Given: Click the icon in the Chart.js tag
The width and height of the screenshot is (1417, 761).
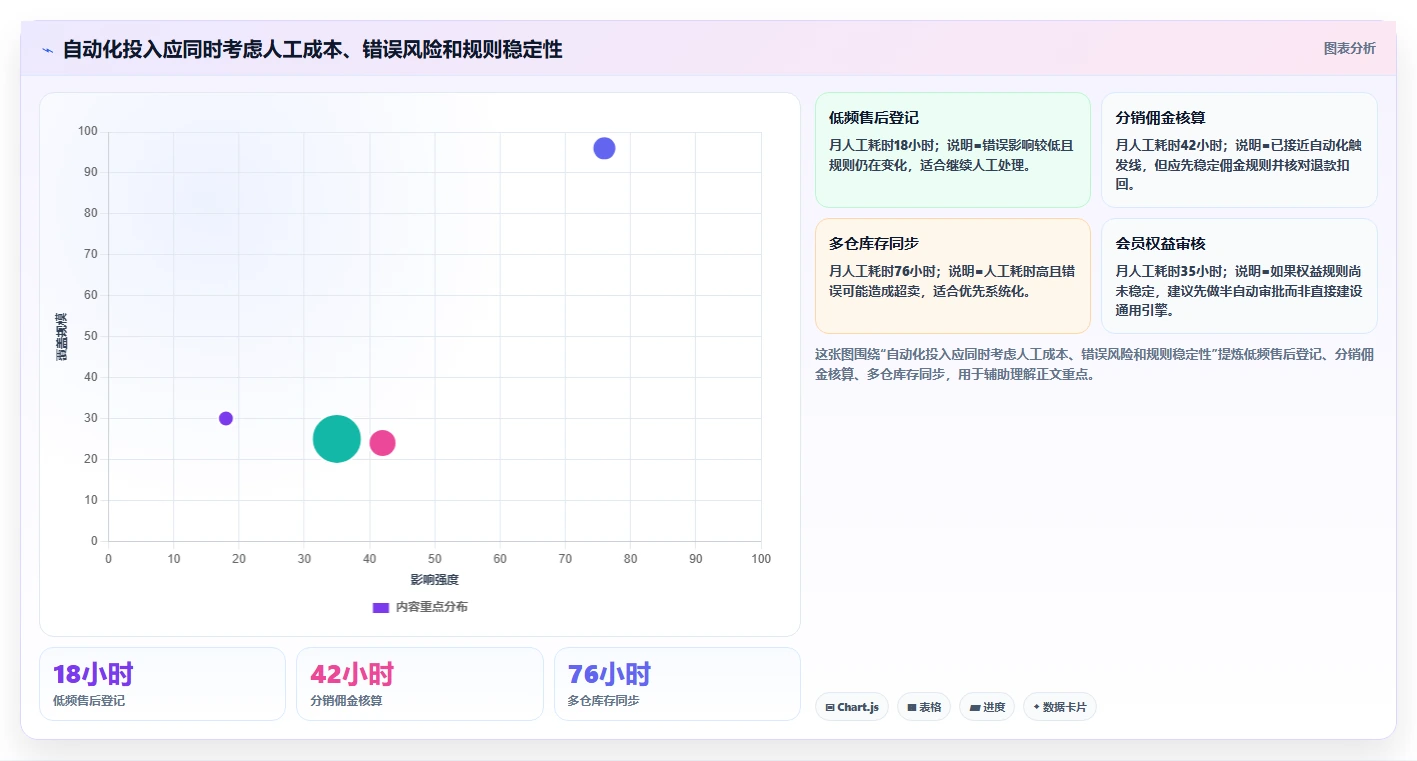Looking at the screenshot, I should click(830, 707).
